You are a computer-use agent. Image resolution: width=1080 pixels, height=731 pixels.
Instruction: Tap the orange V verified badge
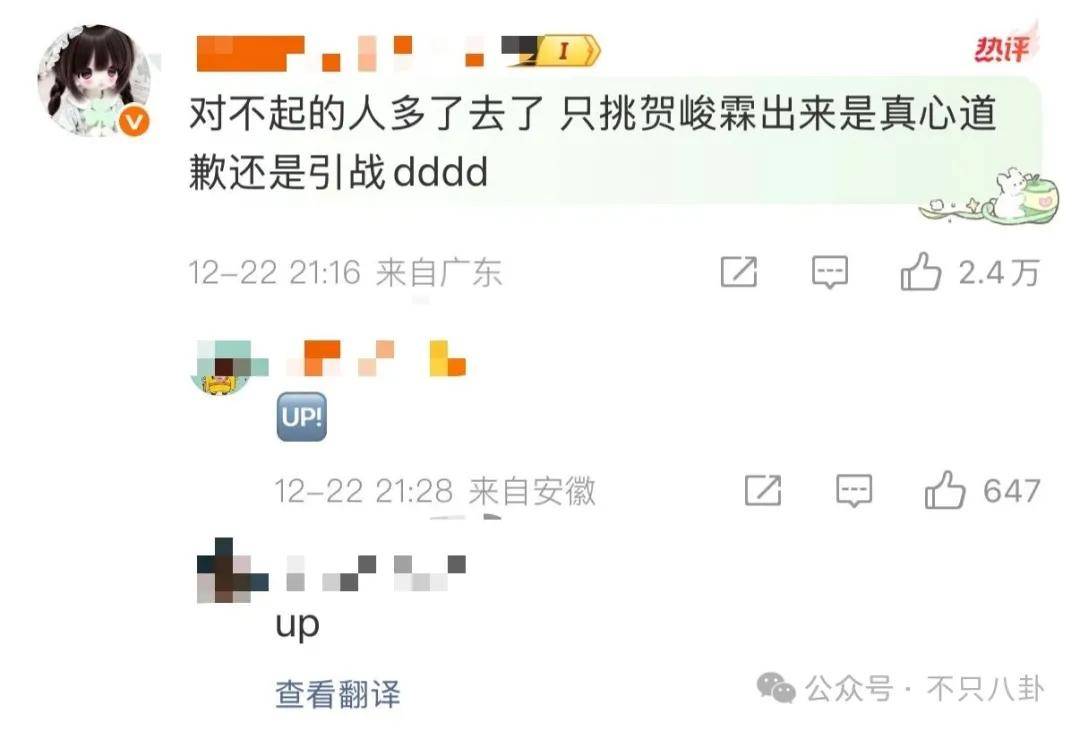pos(134,123)
